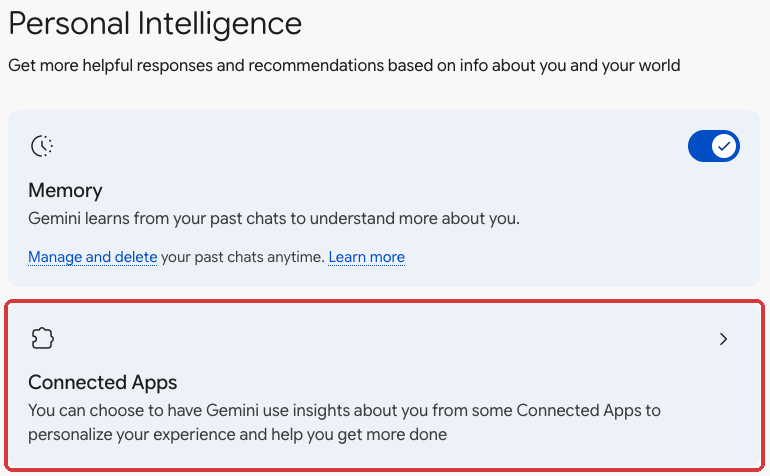Click the 'Gemini learns from your past chats' description
This screenshot has width=770, height=476.
pos(274,218)
